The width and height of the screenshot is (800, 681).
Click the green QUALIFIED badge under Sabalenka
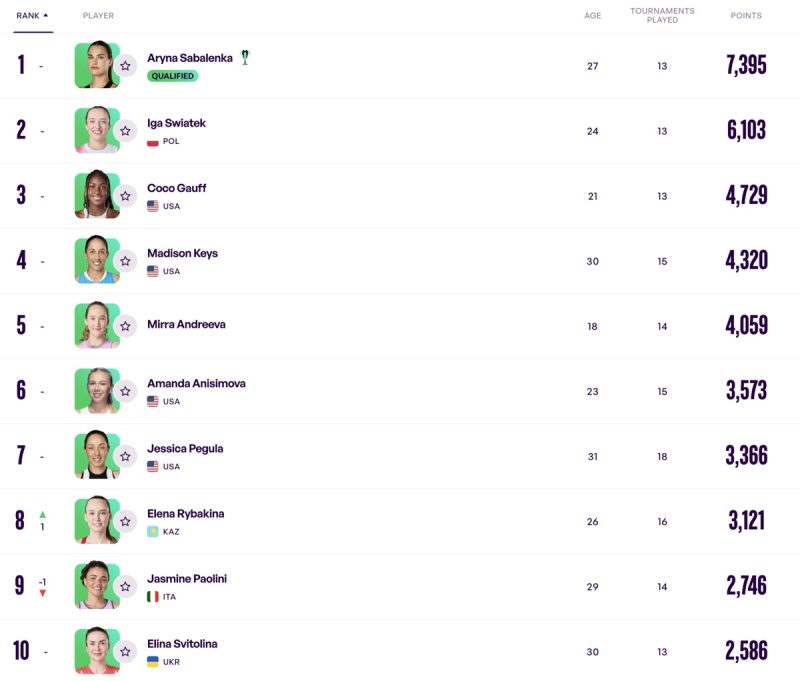(172, 76)
